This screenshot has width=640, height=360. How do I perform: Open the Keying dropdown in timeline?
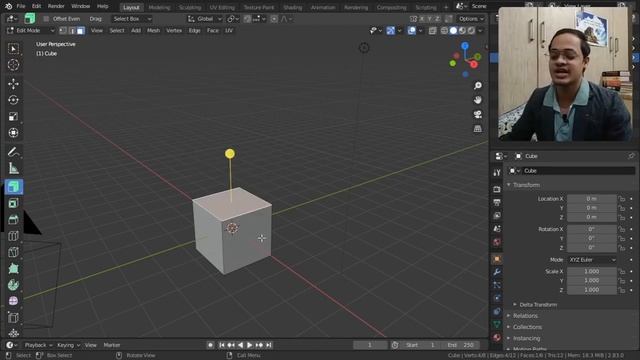tap(68, 345)
